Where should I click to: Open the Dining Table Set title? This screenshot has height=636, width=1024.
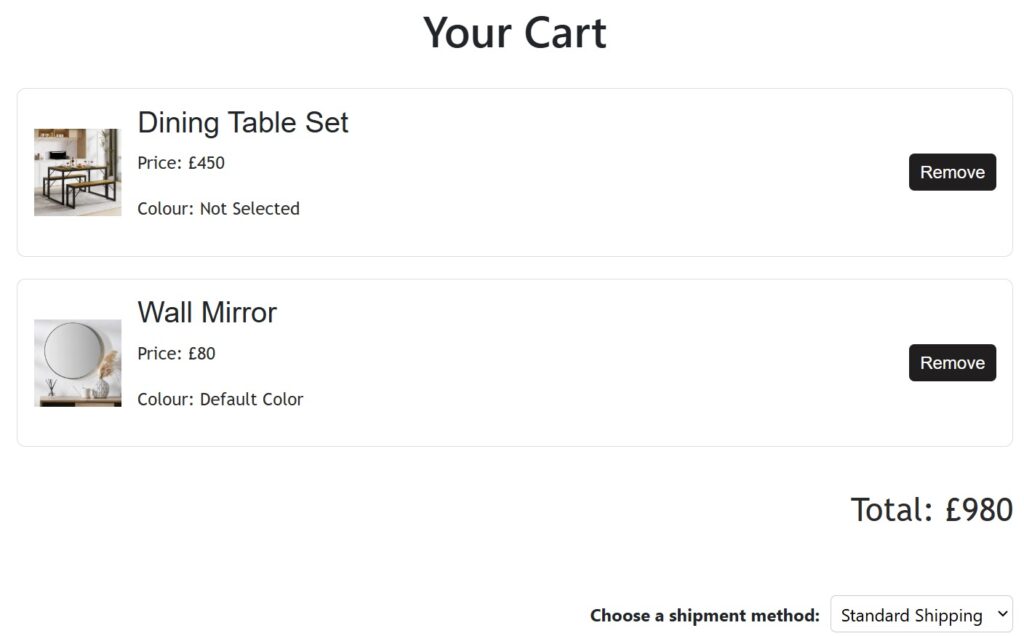(243, 122)
